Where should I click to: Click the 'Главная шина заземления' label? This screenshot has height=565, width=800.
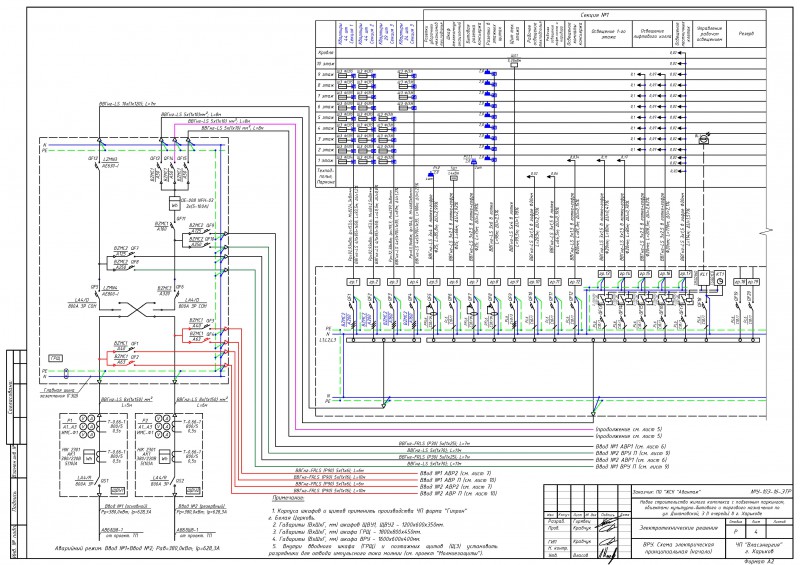(60, 393)
